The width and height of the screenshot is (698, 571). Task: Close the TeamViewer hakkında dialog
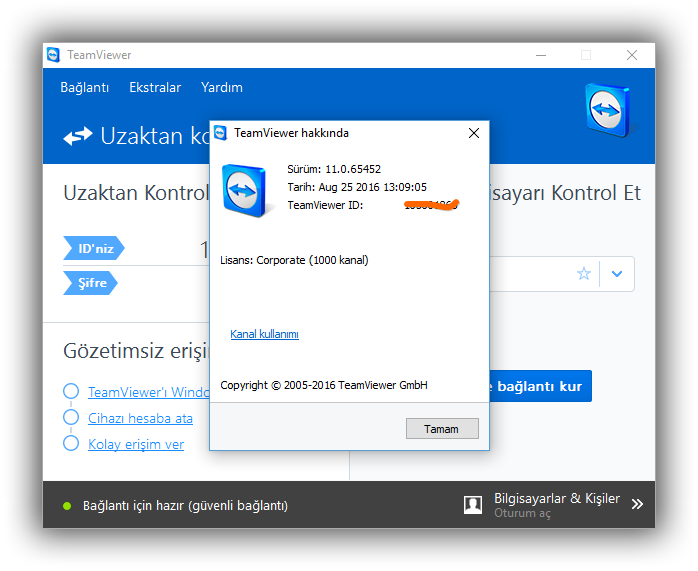[x=474, y=133]
